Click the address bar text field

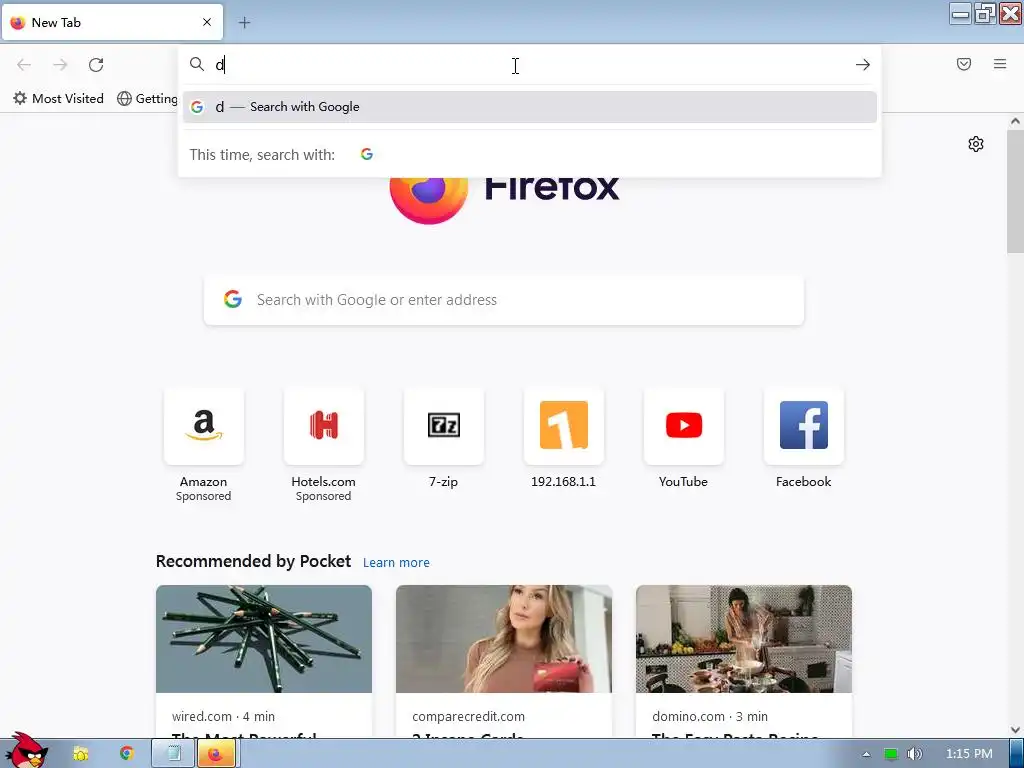[529, 65]
